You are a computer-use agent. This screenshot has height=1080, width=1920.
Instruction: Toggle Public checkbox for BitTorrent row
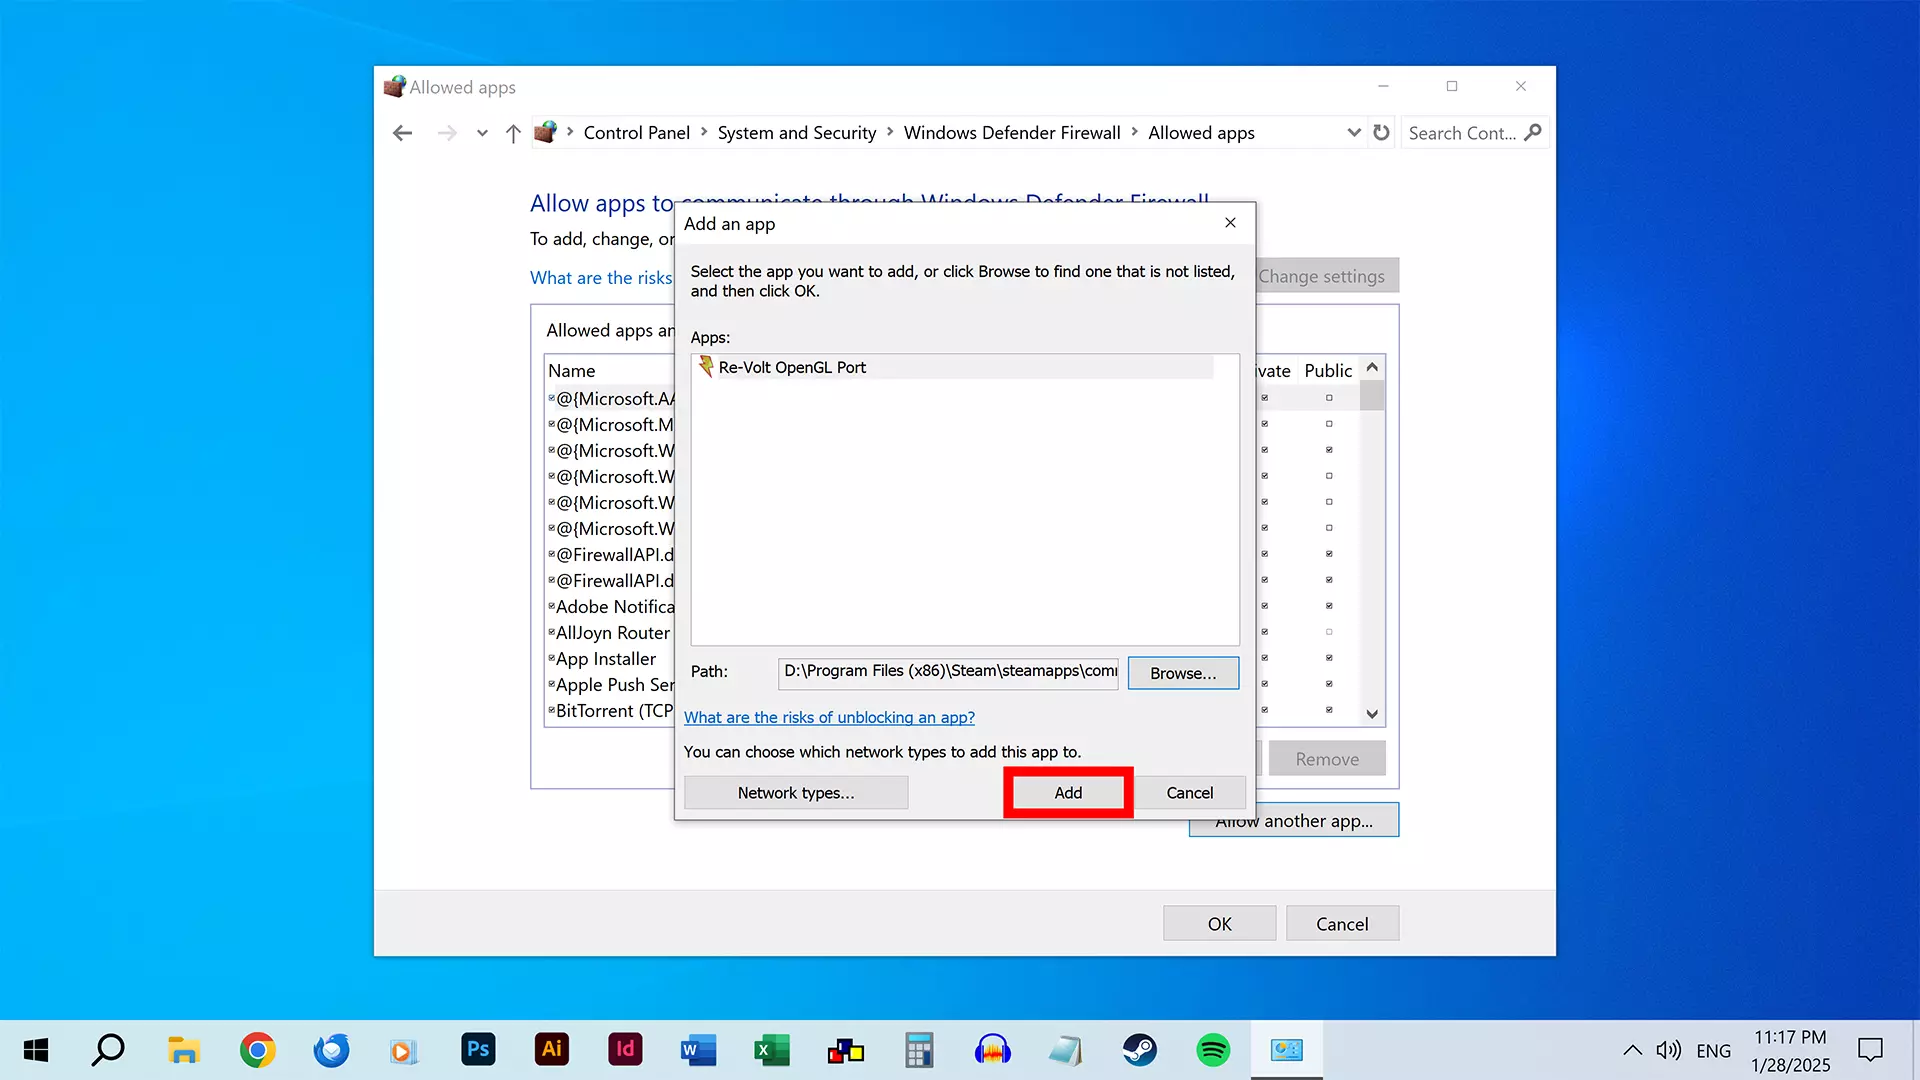coord(1329,710)
